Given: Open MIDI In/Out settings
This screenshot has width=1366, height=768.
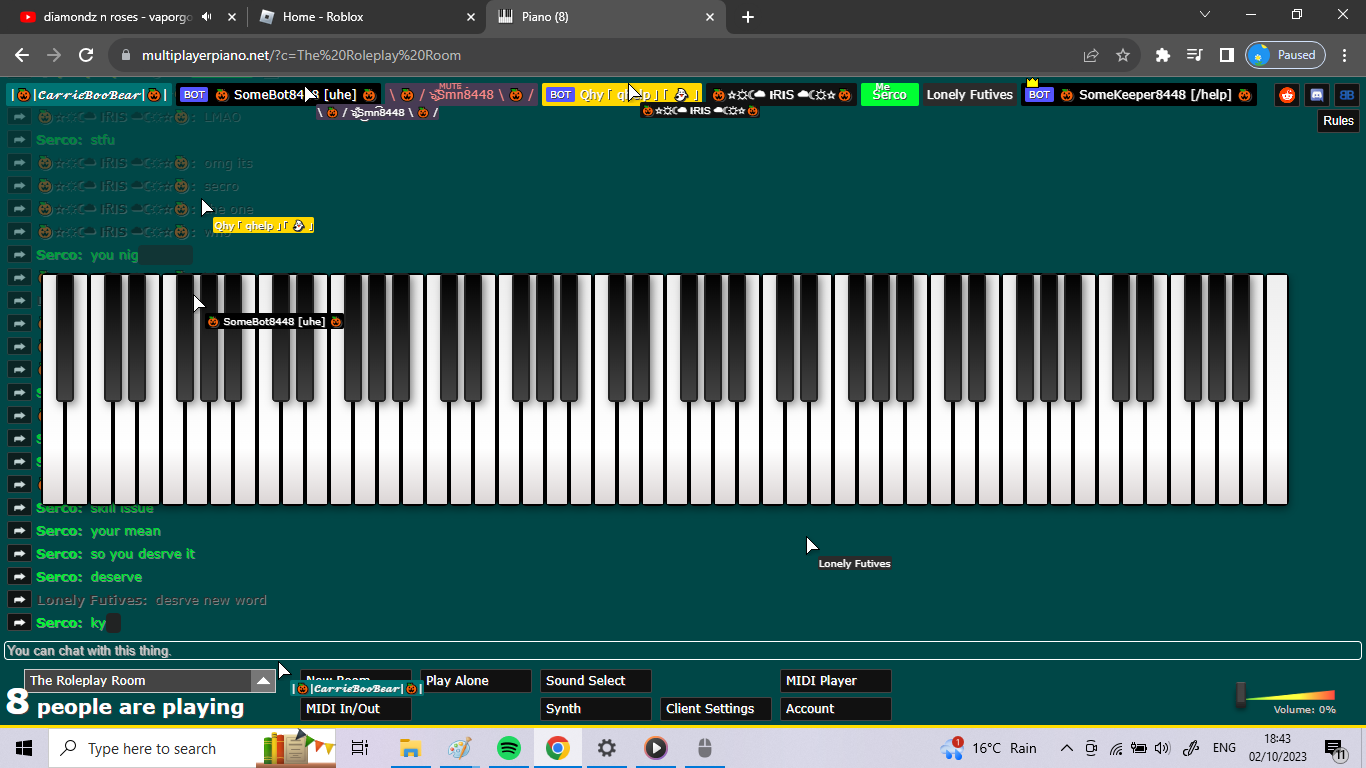Looking at the screenshot, I should [x=356, y=709].
